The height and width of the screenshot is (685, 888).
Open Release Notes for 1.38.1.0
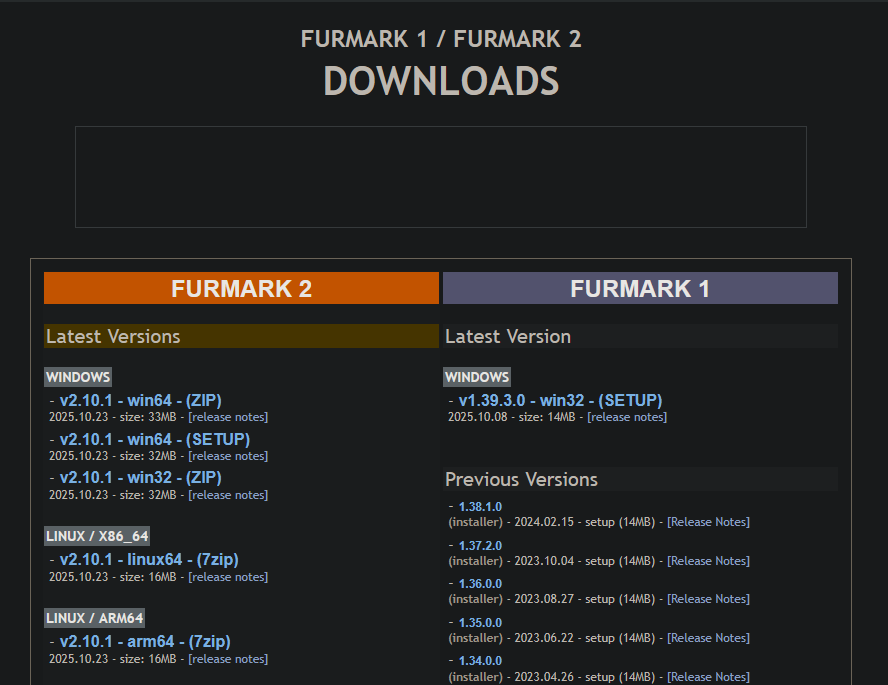(708, 522)
